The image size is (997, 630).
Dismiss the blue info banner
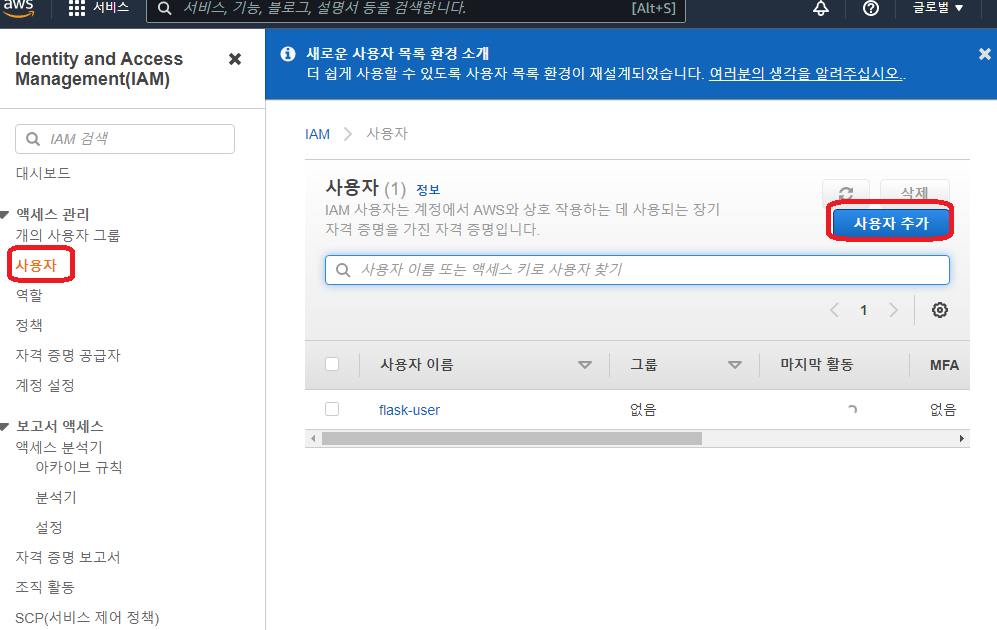[x=984, y=54]
